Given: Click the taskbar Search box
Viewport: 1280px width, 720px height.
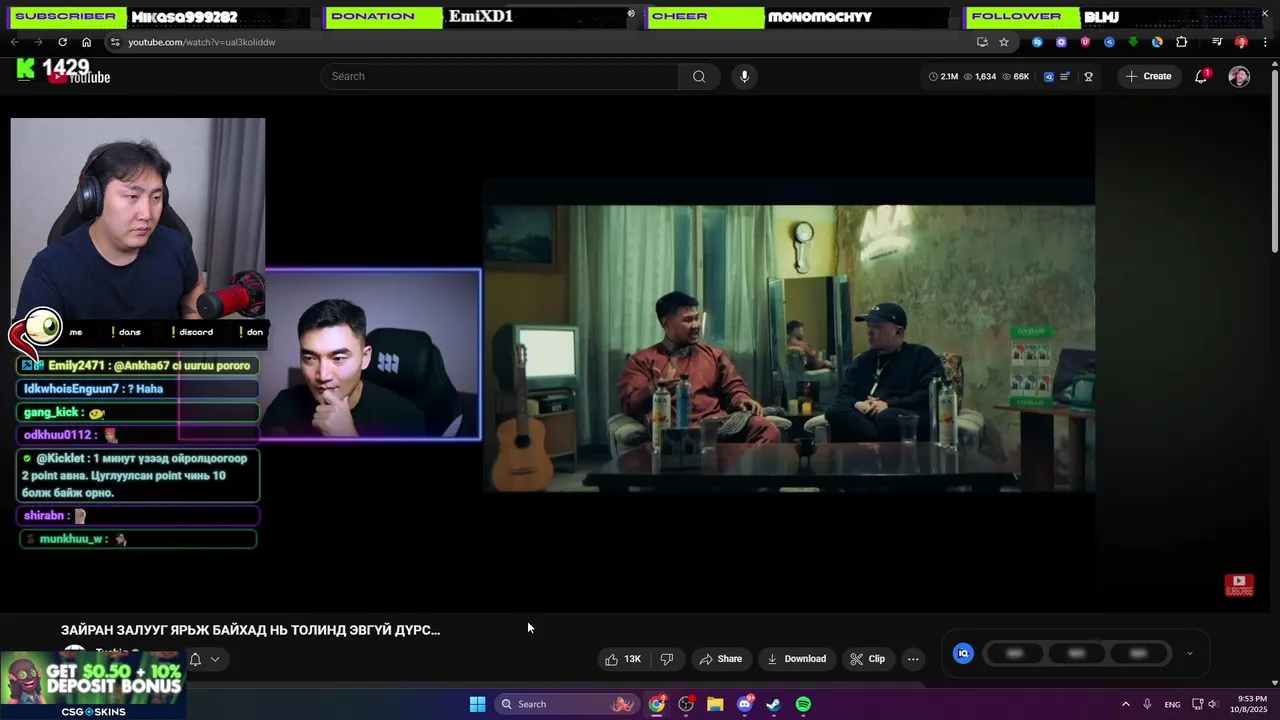Looking at the screenshot, I should tap(567, 704).
